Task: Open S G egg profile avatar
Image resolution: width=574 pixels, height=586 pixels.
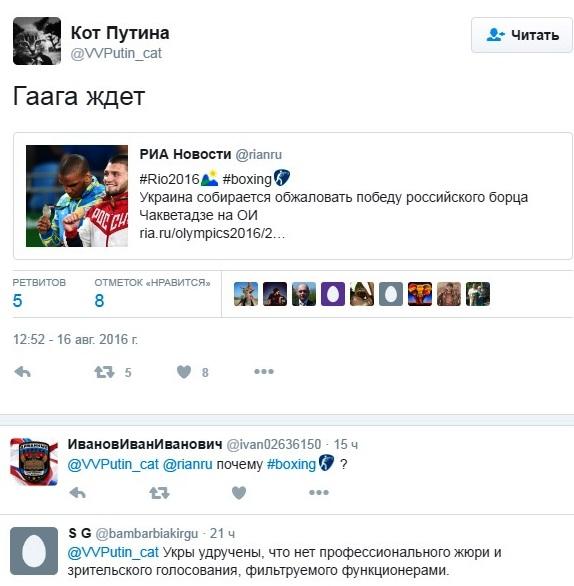Action: [x=34, y=551]
